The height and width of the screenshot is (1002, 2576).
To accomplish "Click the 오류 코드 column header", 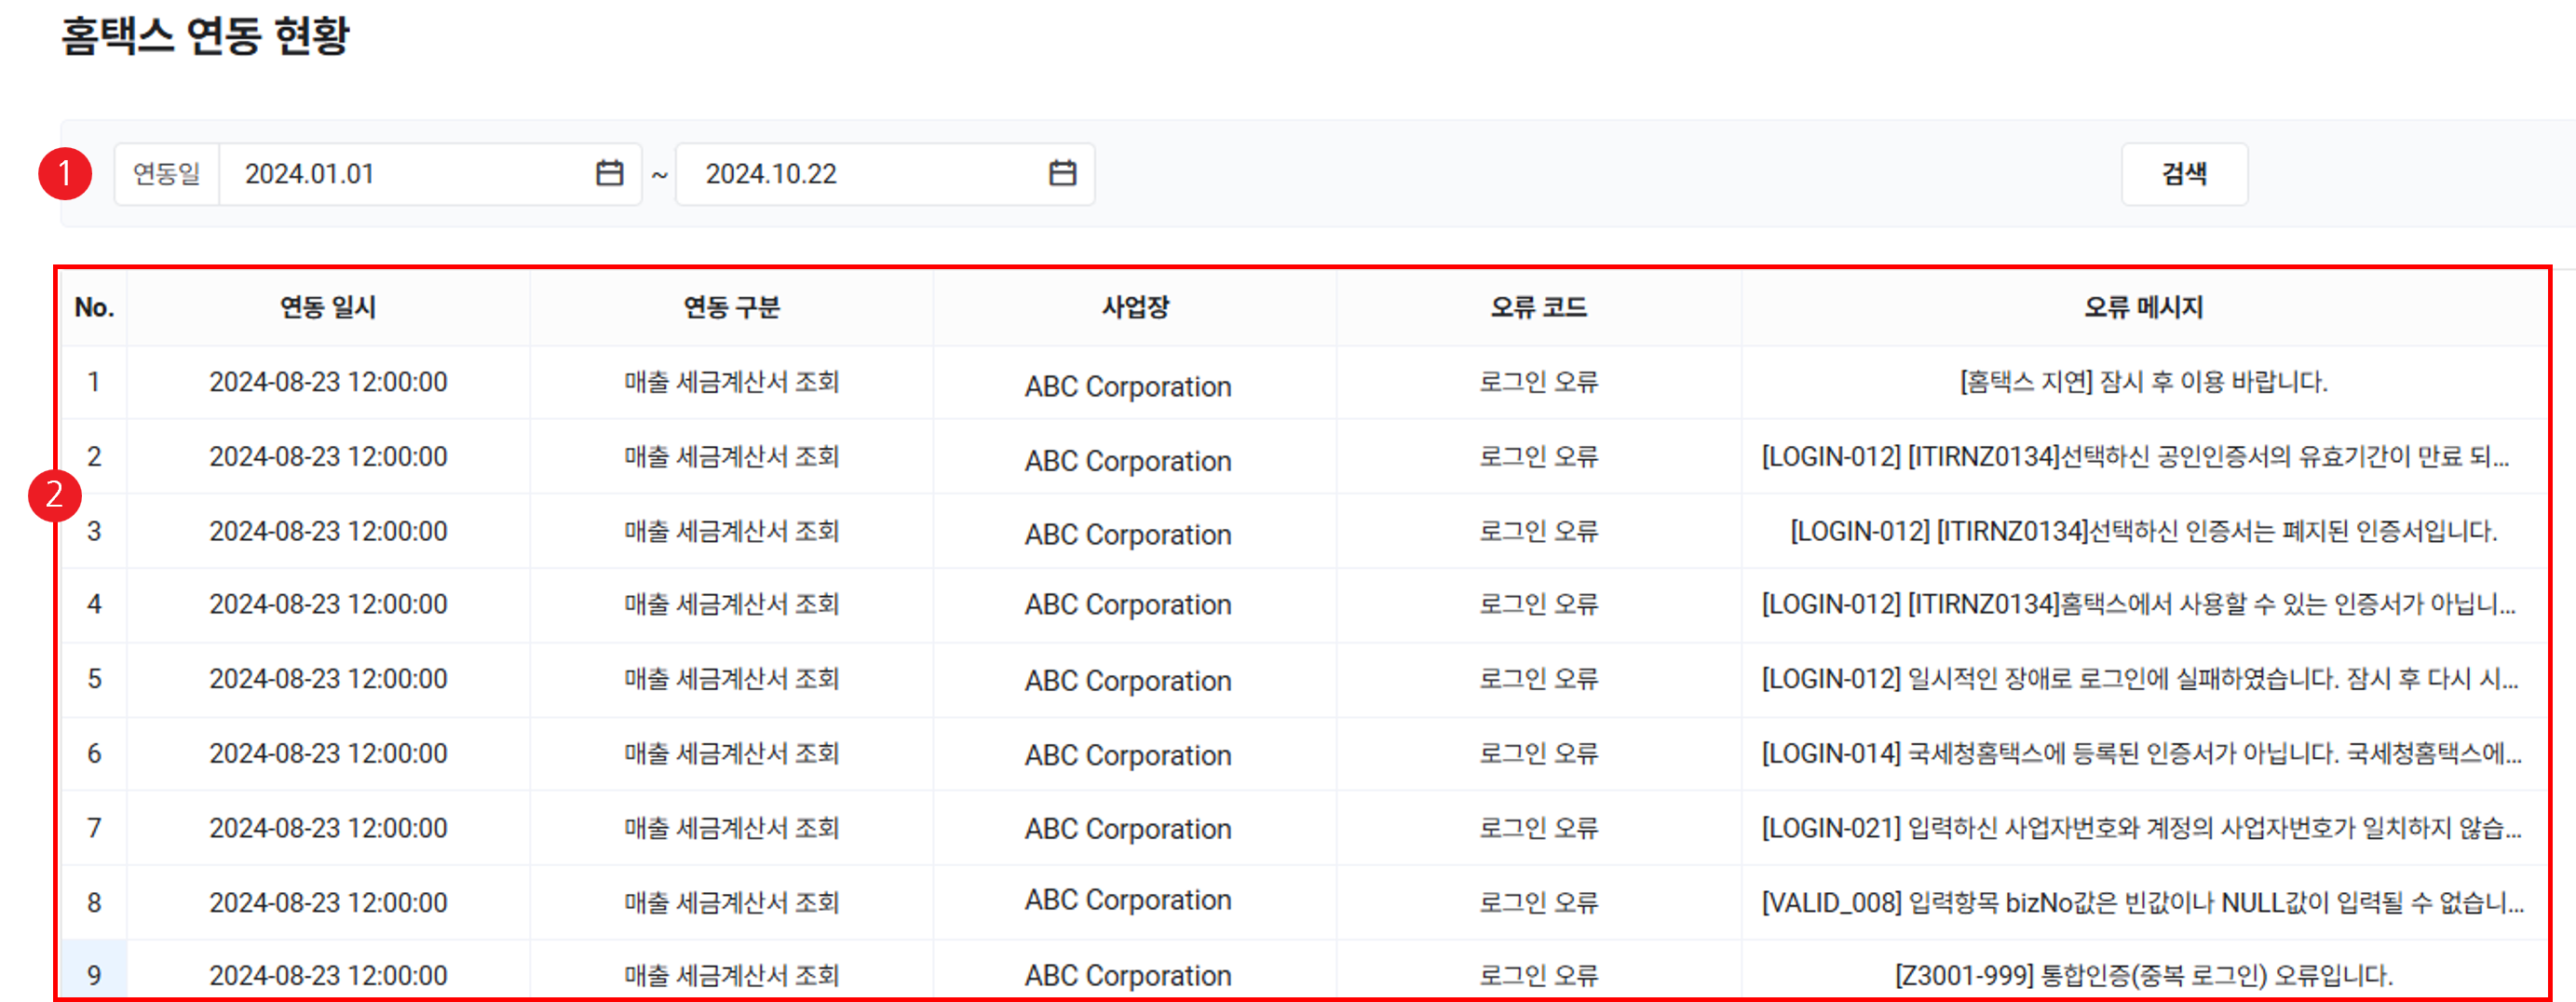I will pos(1538,307).
